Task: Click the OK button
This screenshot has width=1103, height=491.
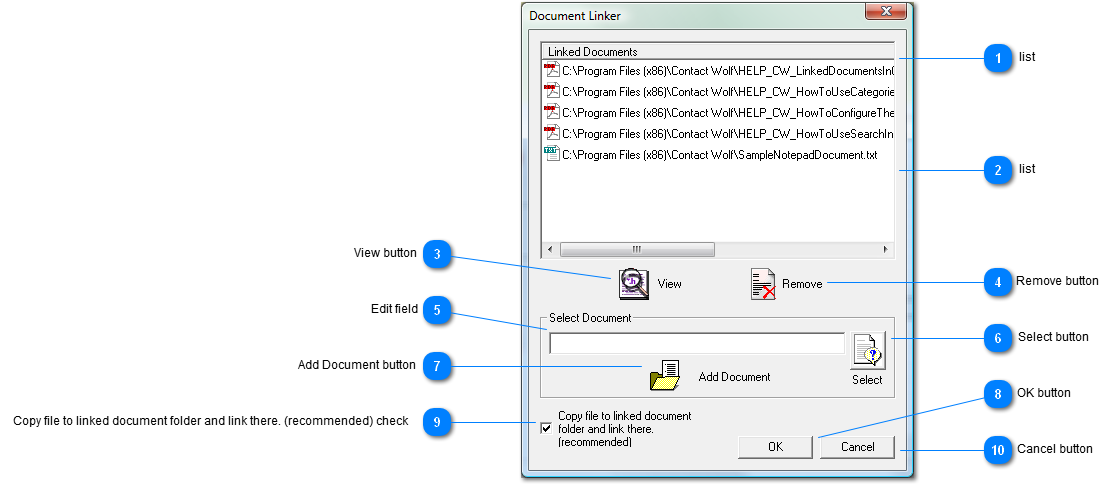Action: point(775,447)
